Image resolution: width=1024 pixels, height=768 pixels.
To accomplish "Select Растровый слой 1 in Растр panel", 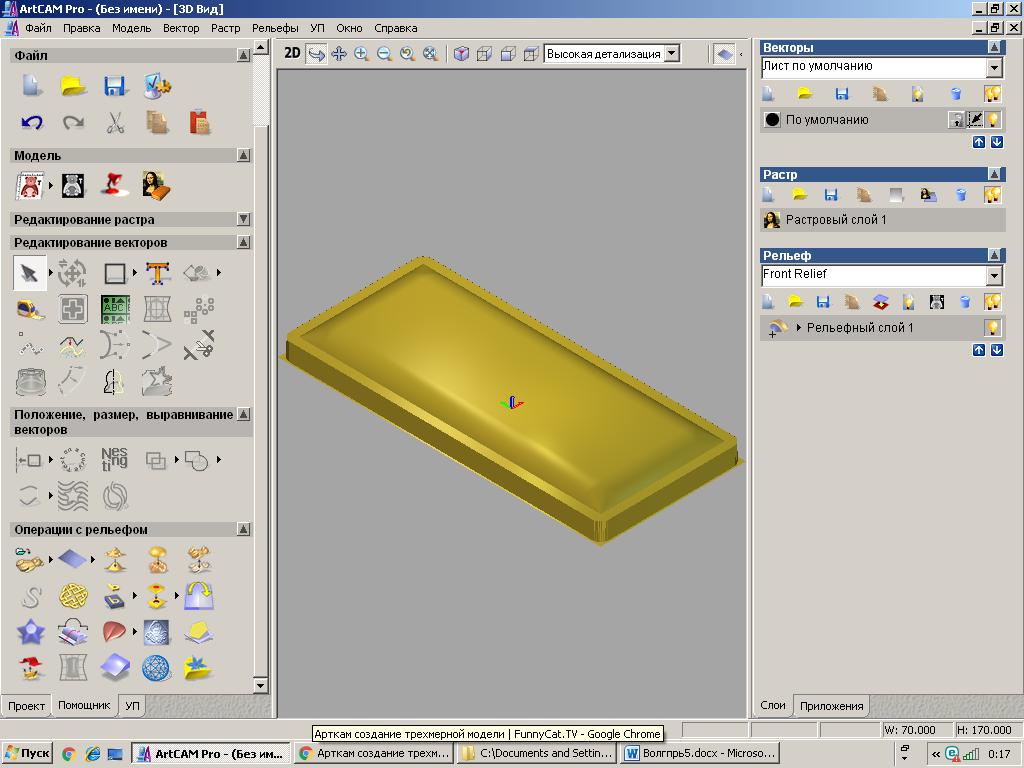I will pyautogui.click(x=835, y=220).
